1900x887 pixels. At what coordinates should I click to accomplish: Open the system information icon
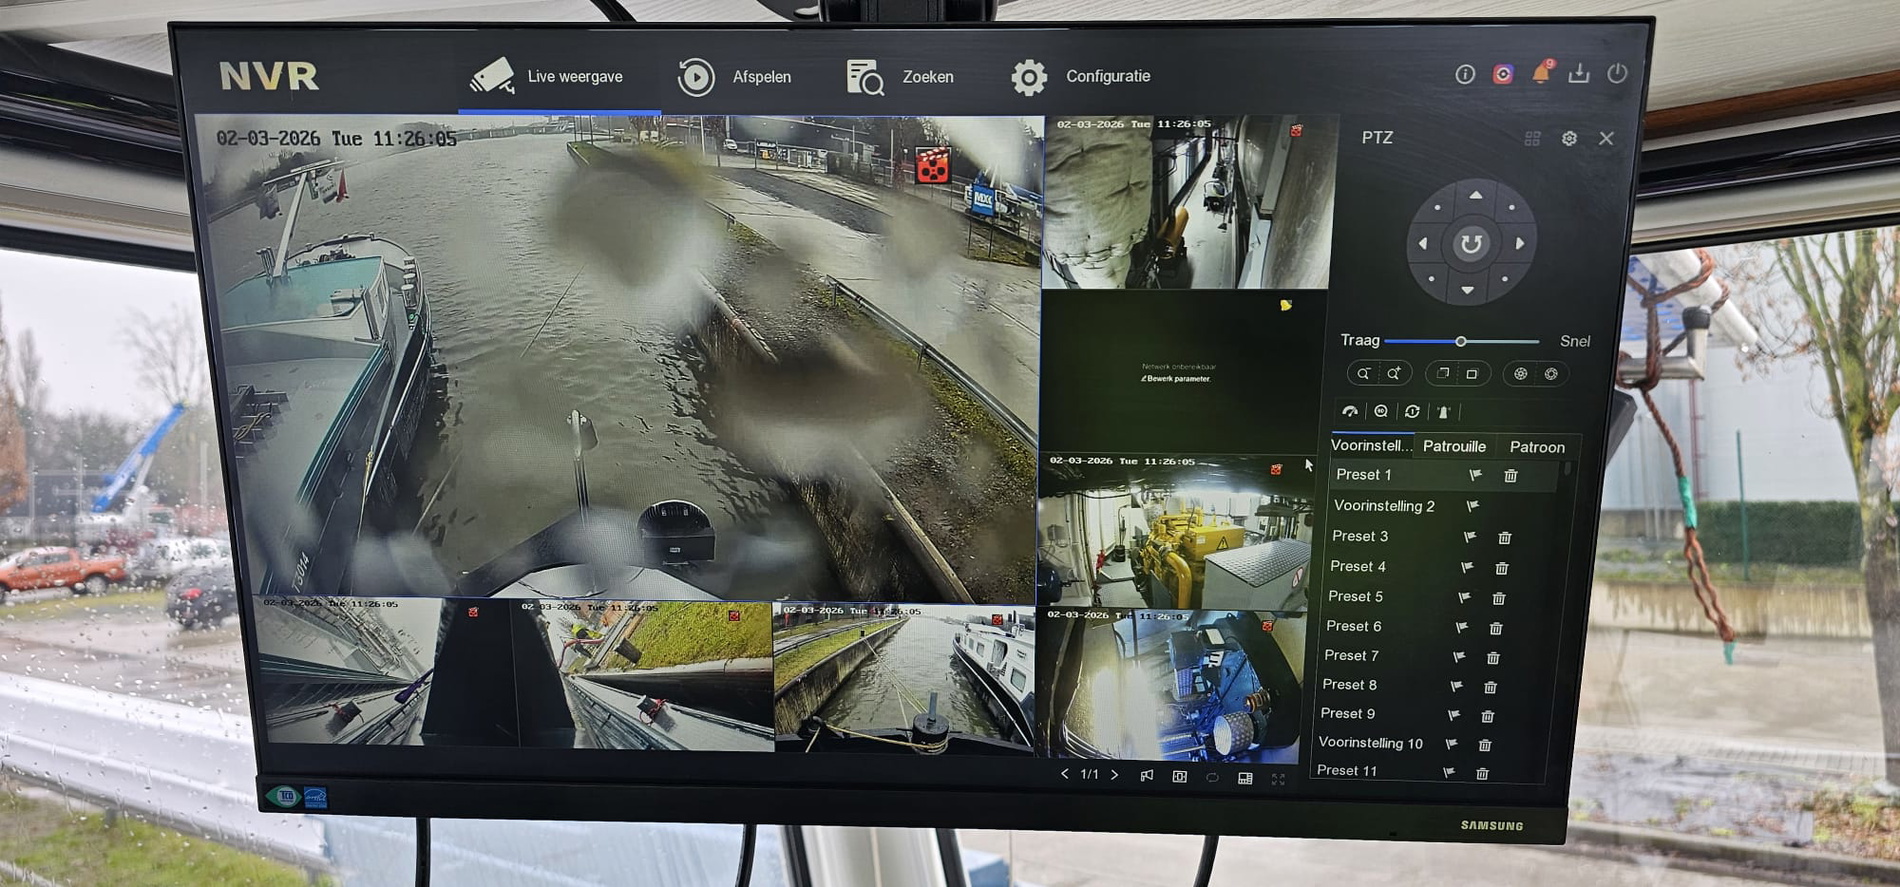1465,74
